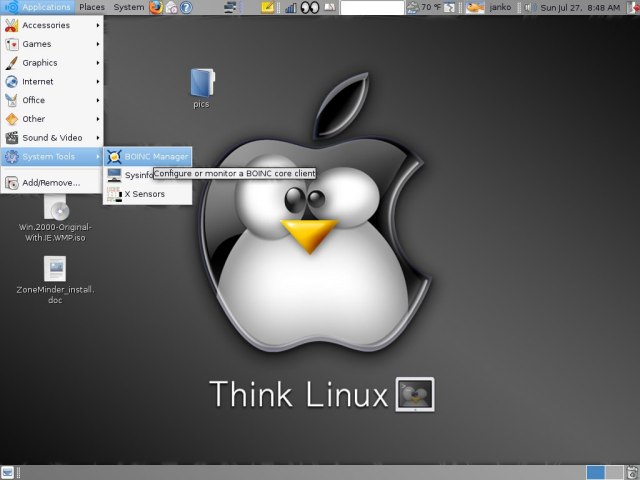
Task: Click the white text field in top panel
Action: pyautogui.click(x=372, y=7)
